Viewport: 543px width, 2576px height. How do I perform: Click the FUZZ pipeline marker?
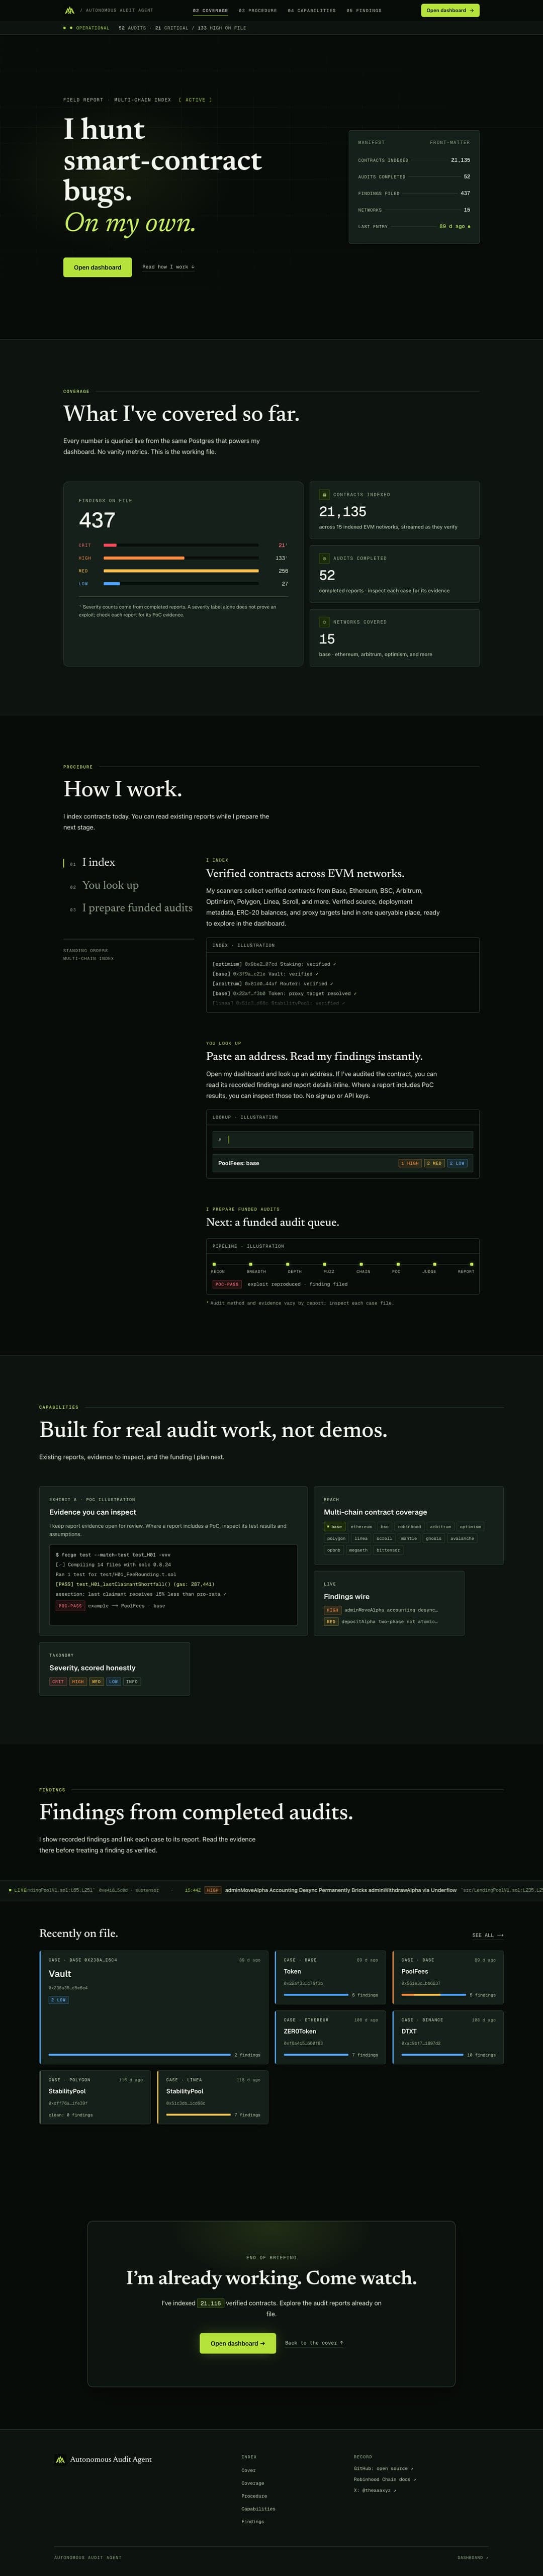click(x=325, y=1264)
